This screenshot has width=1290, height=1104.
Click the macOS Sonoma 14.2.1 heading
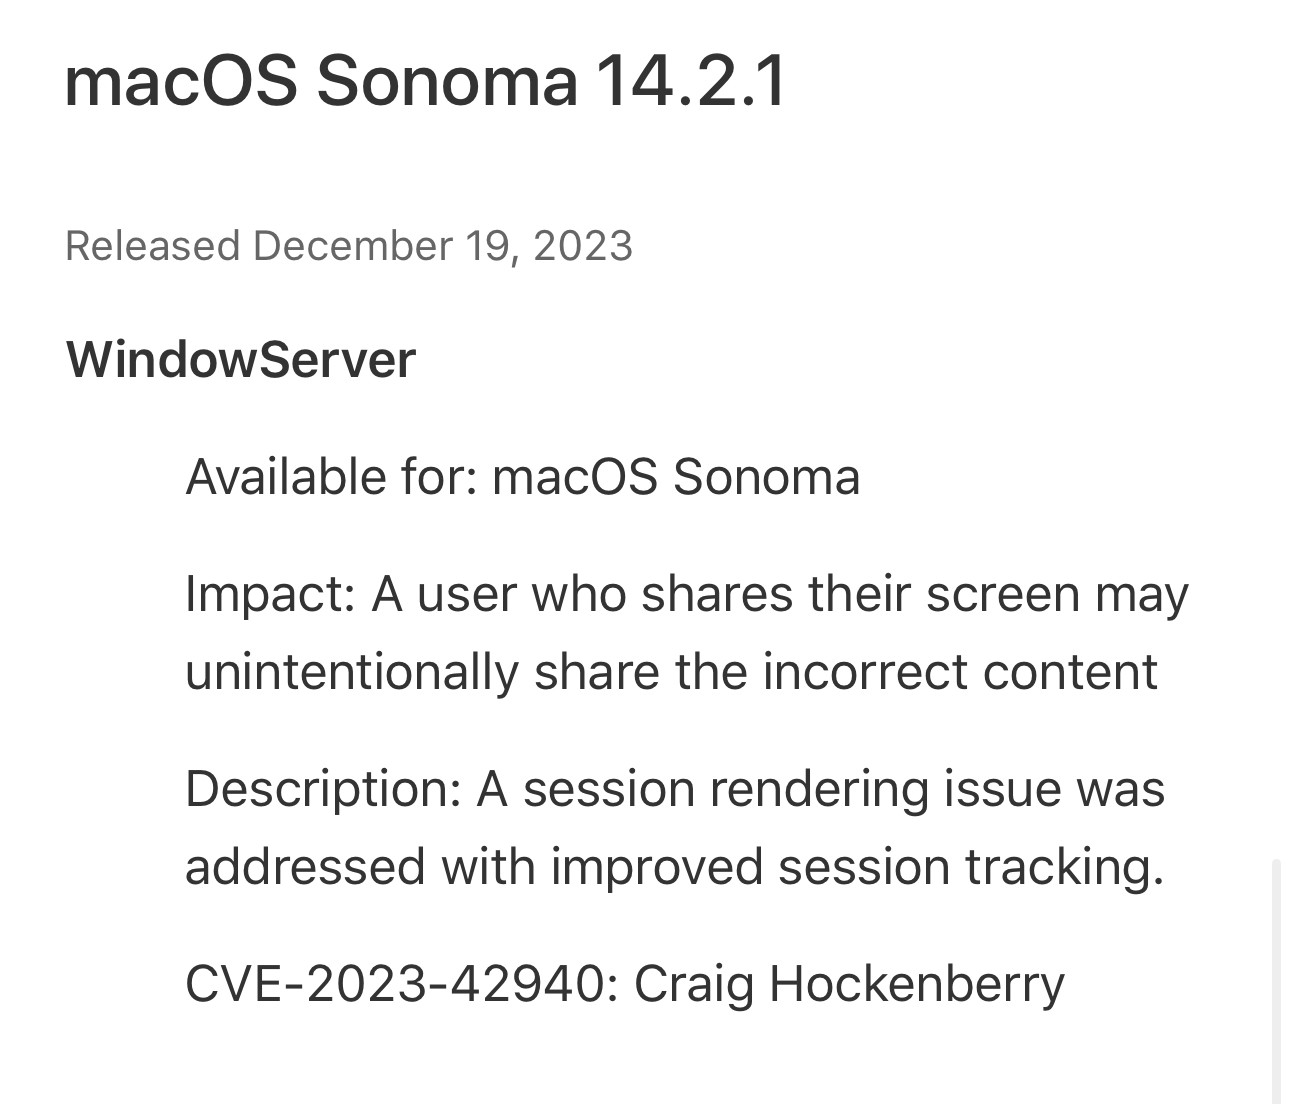coord(424,80)
